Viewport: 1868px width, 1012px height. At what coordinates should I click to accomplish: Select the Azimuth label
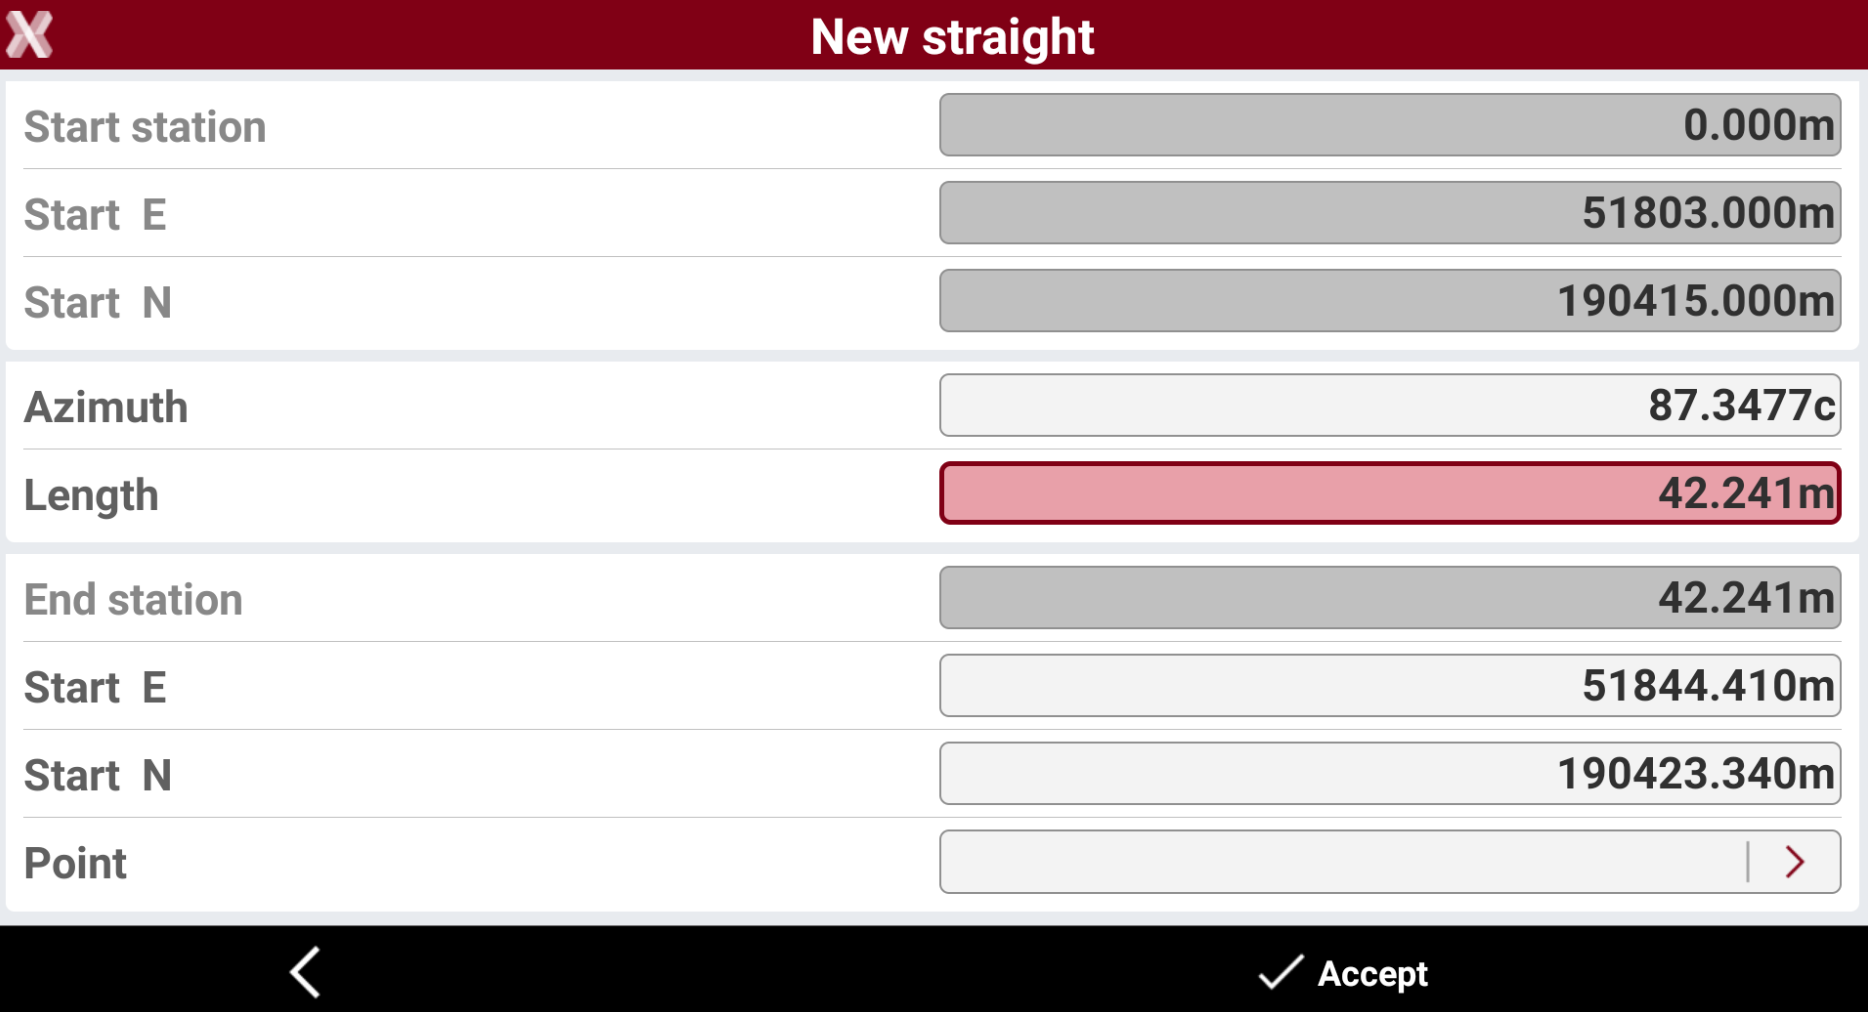[106, 408]
